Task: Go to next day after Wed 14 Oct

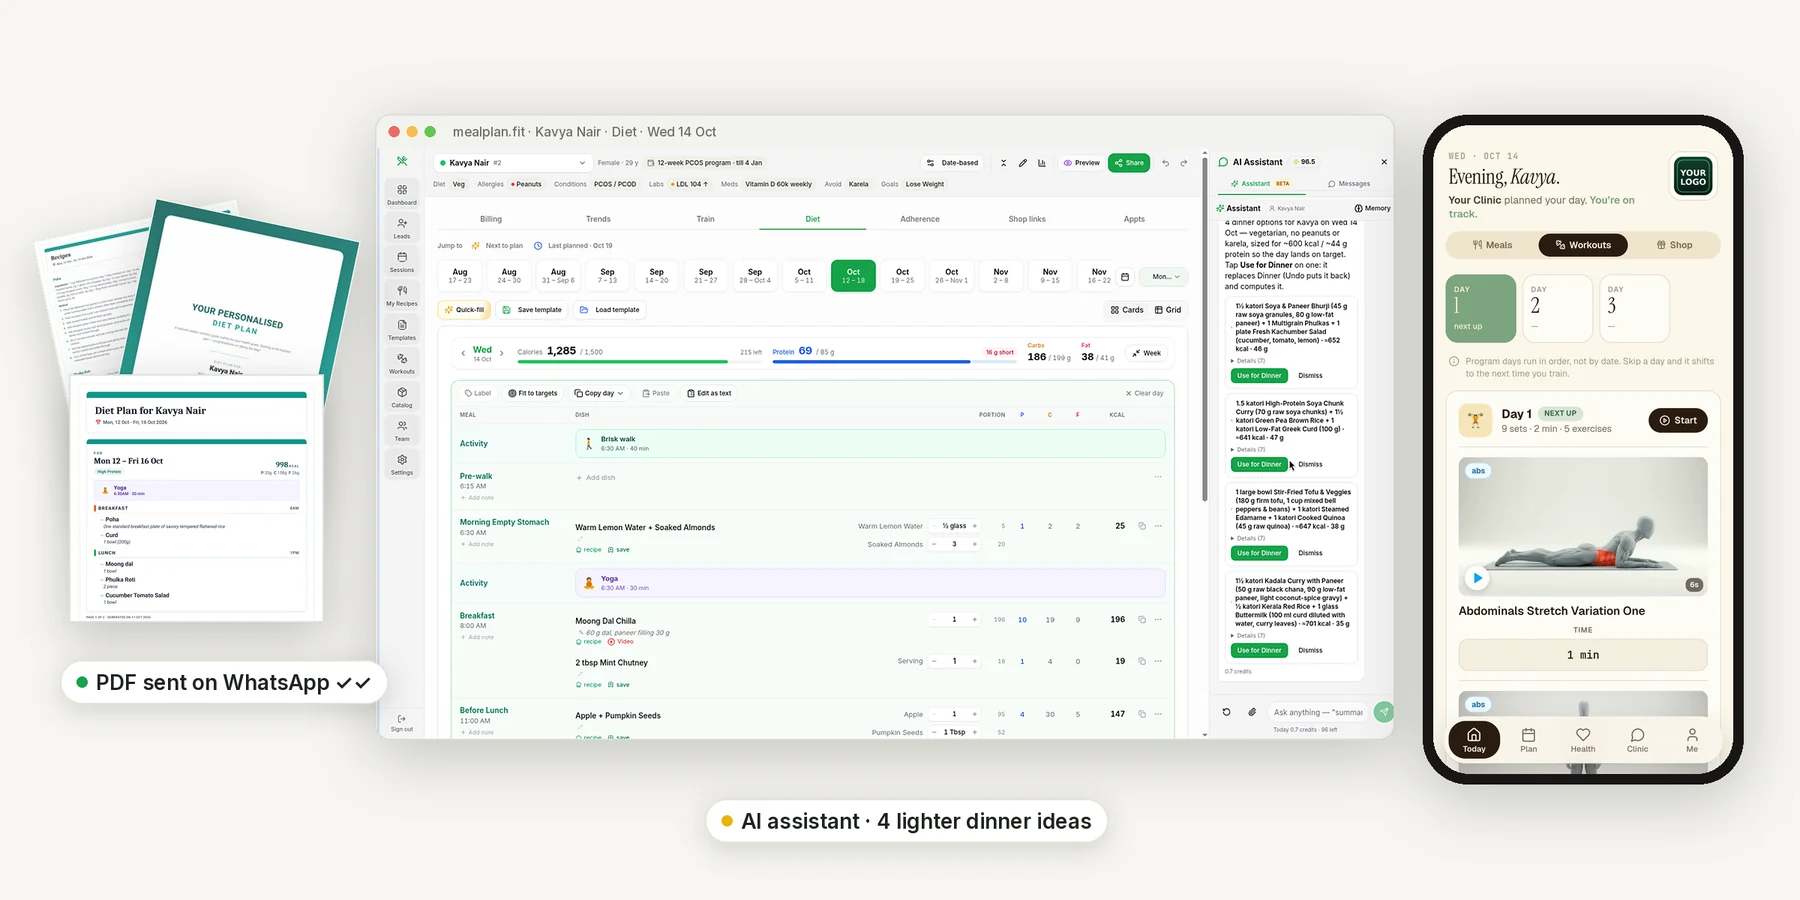Action: (x=502, y=353)
